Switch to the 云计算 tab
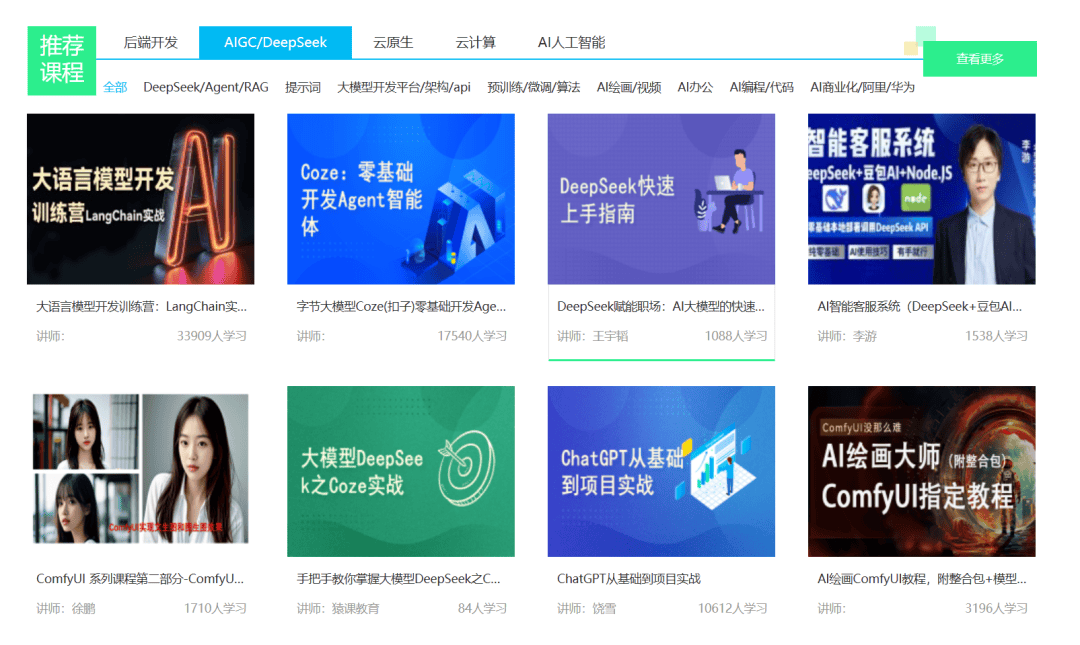 tap(475, 43)
